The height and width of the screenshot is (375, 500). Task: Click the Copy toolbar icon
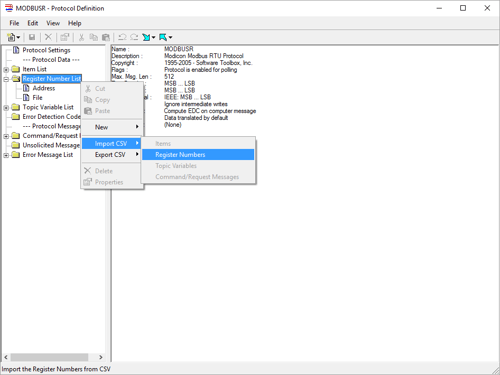(94, 37)
